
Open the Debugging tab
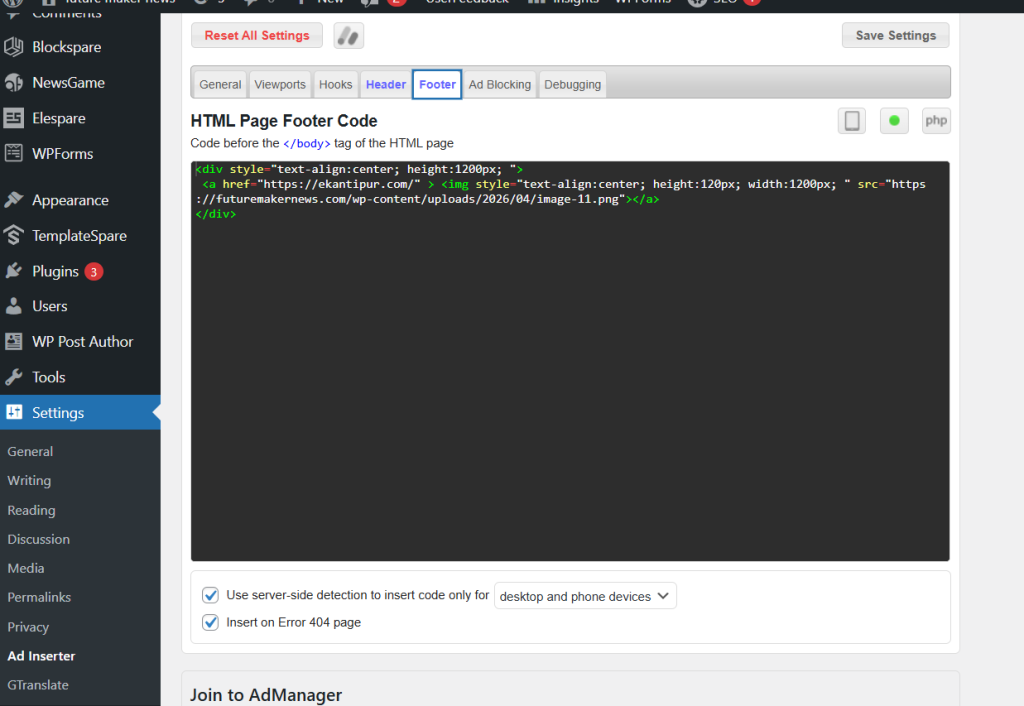572,85
